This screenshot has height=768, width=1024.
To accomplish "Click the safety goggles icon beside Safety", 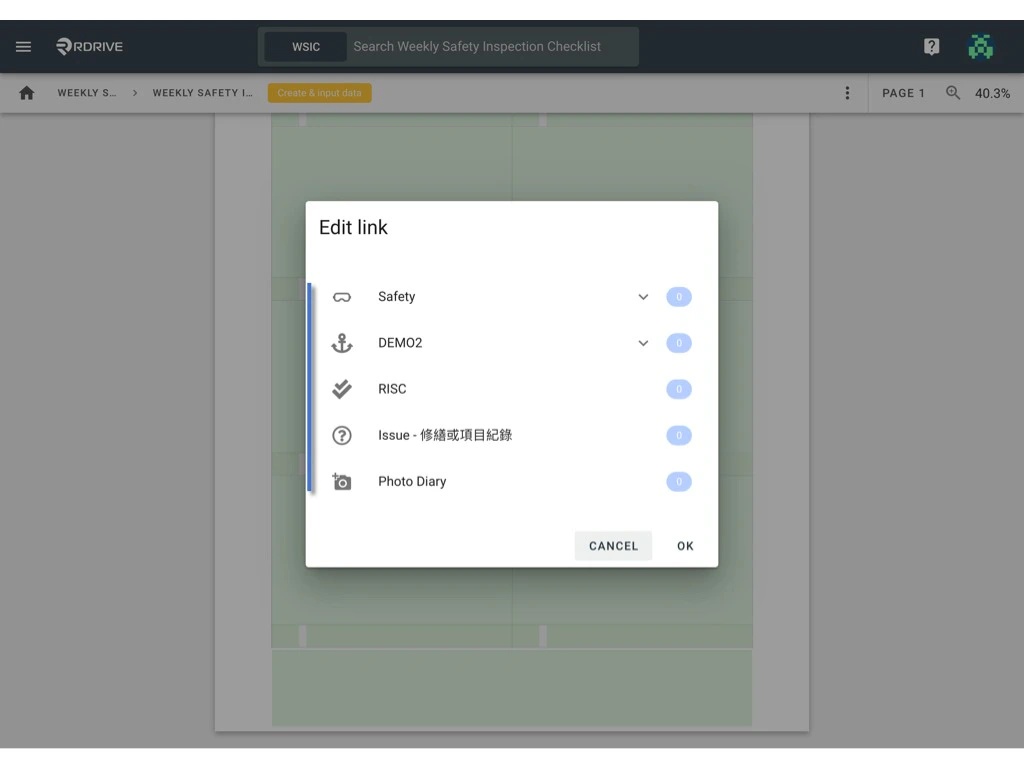I will click(341, 296).
